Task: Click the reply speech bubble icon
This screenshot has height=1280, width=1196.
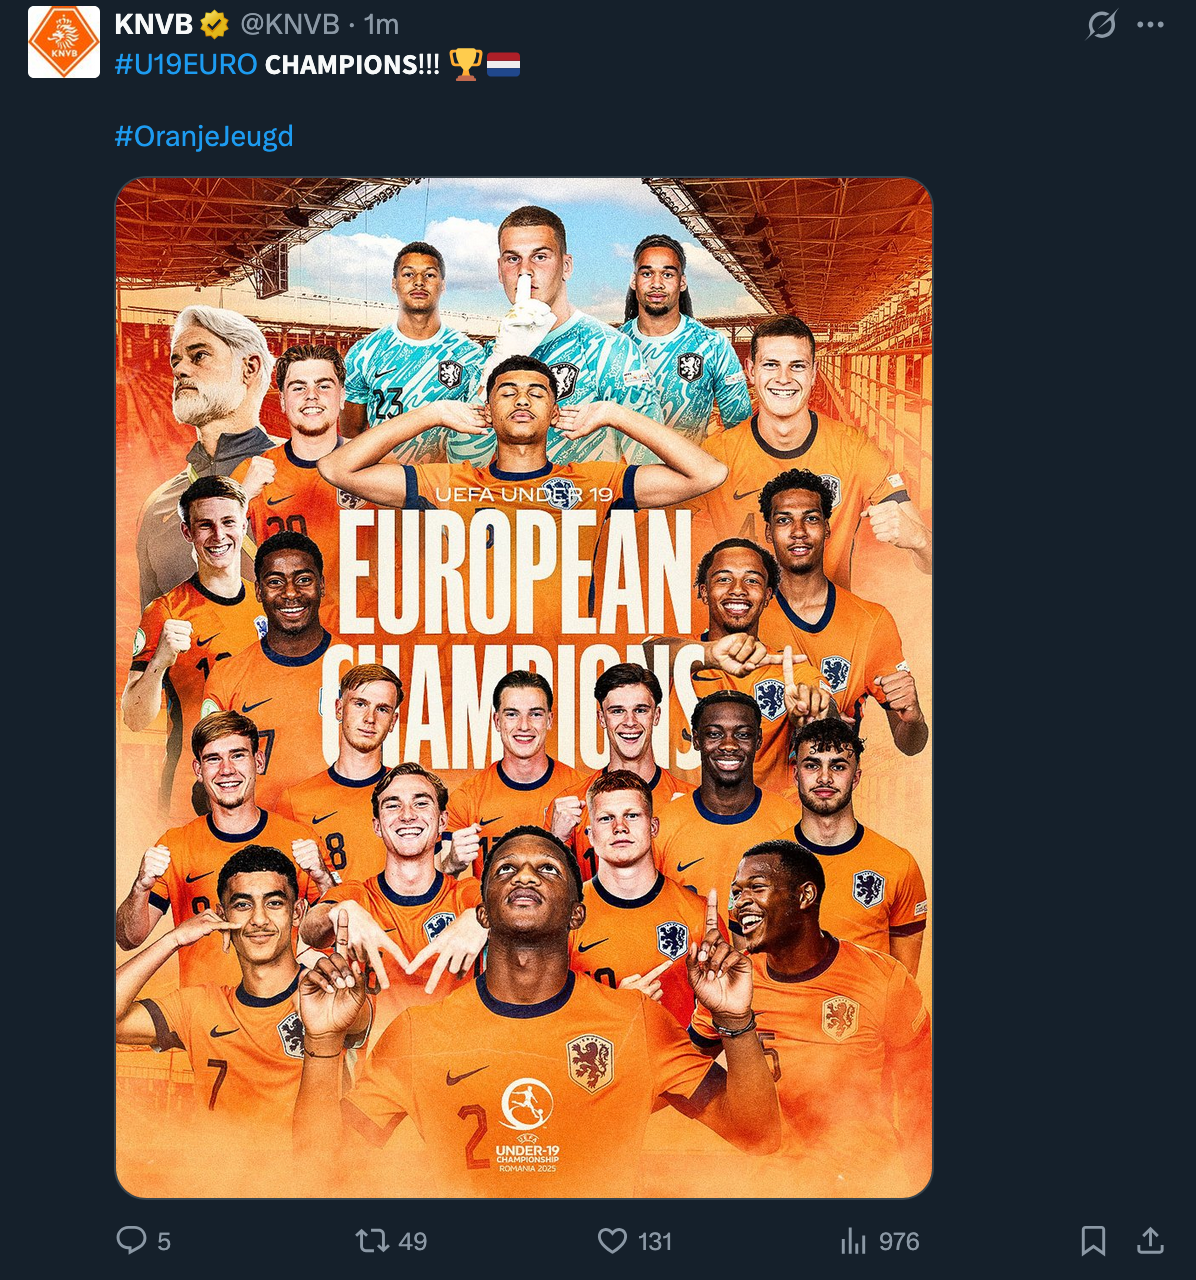Action: [x=131, y=1240]
